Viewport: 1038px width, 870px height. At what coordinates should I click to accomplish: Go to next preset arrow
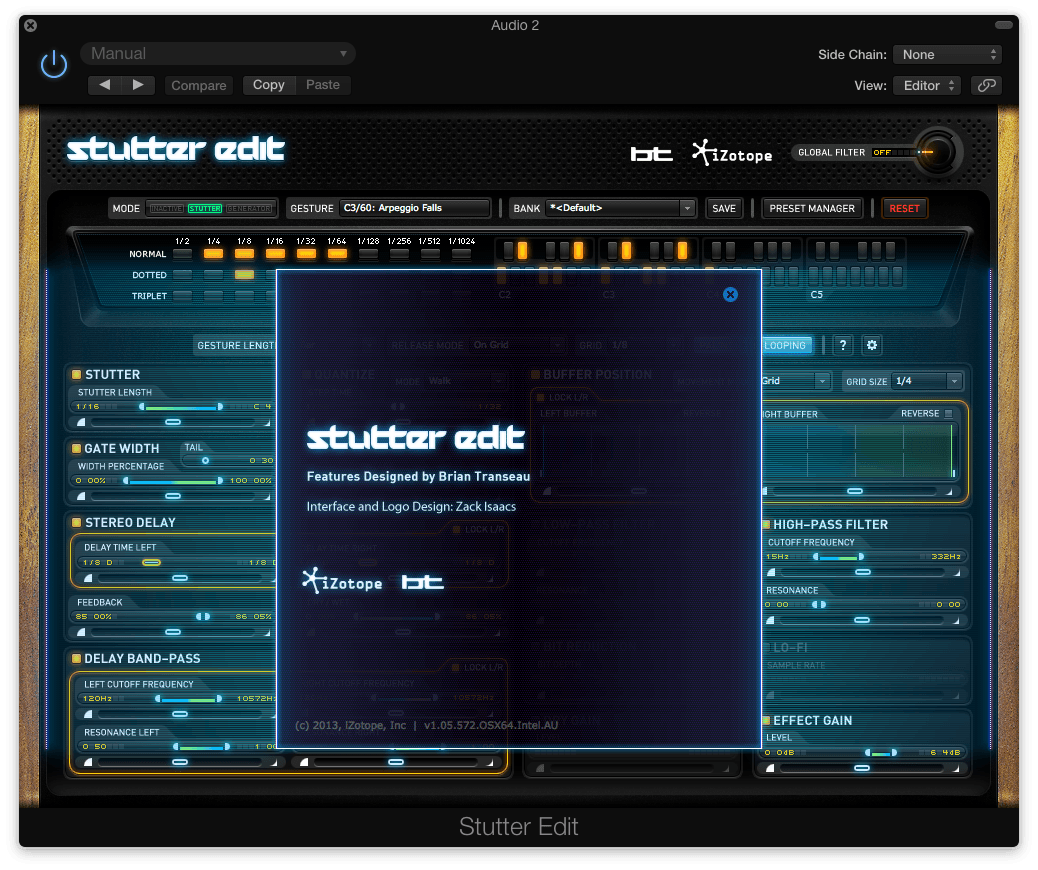tap(138, 85)
